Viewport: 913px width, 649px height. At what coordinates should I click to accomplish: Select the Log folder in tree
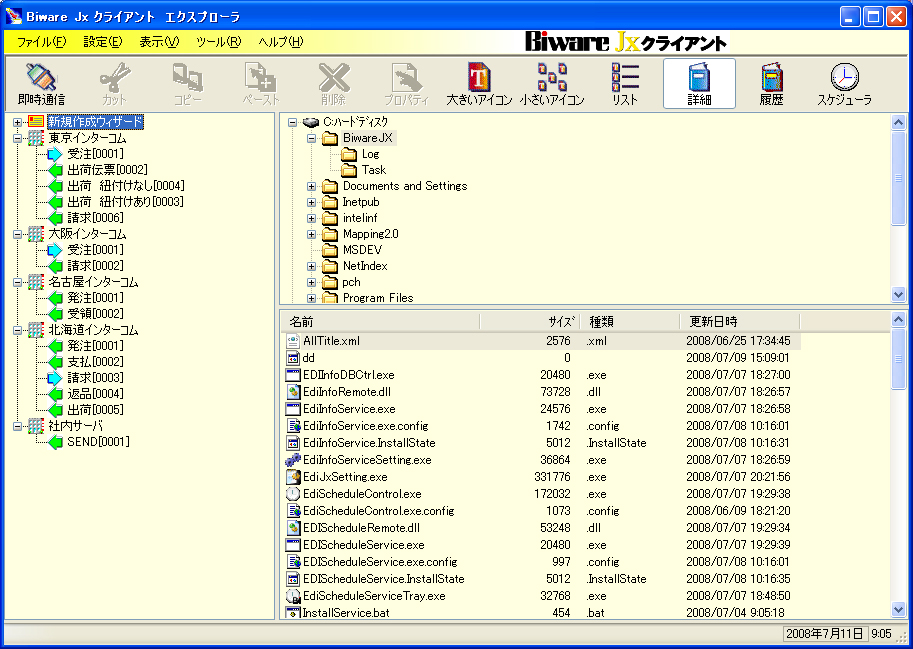click(x=370, y=154)
